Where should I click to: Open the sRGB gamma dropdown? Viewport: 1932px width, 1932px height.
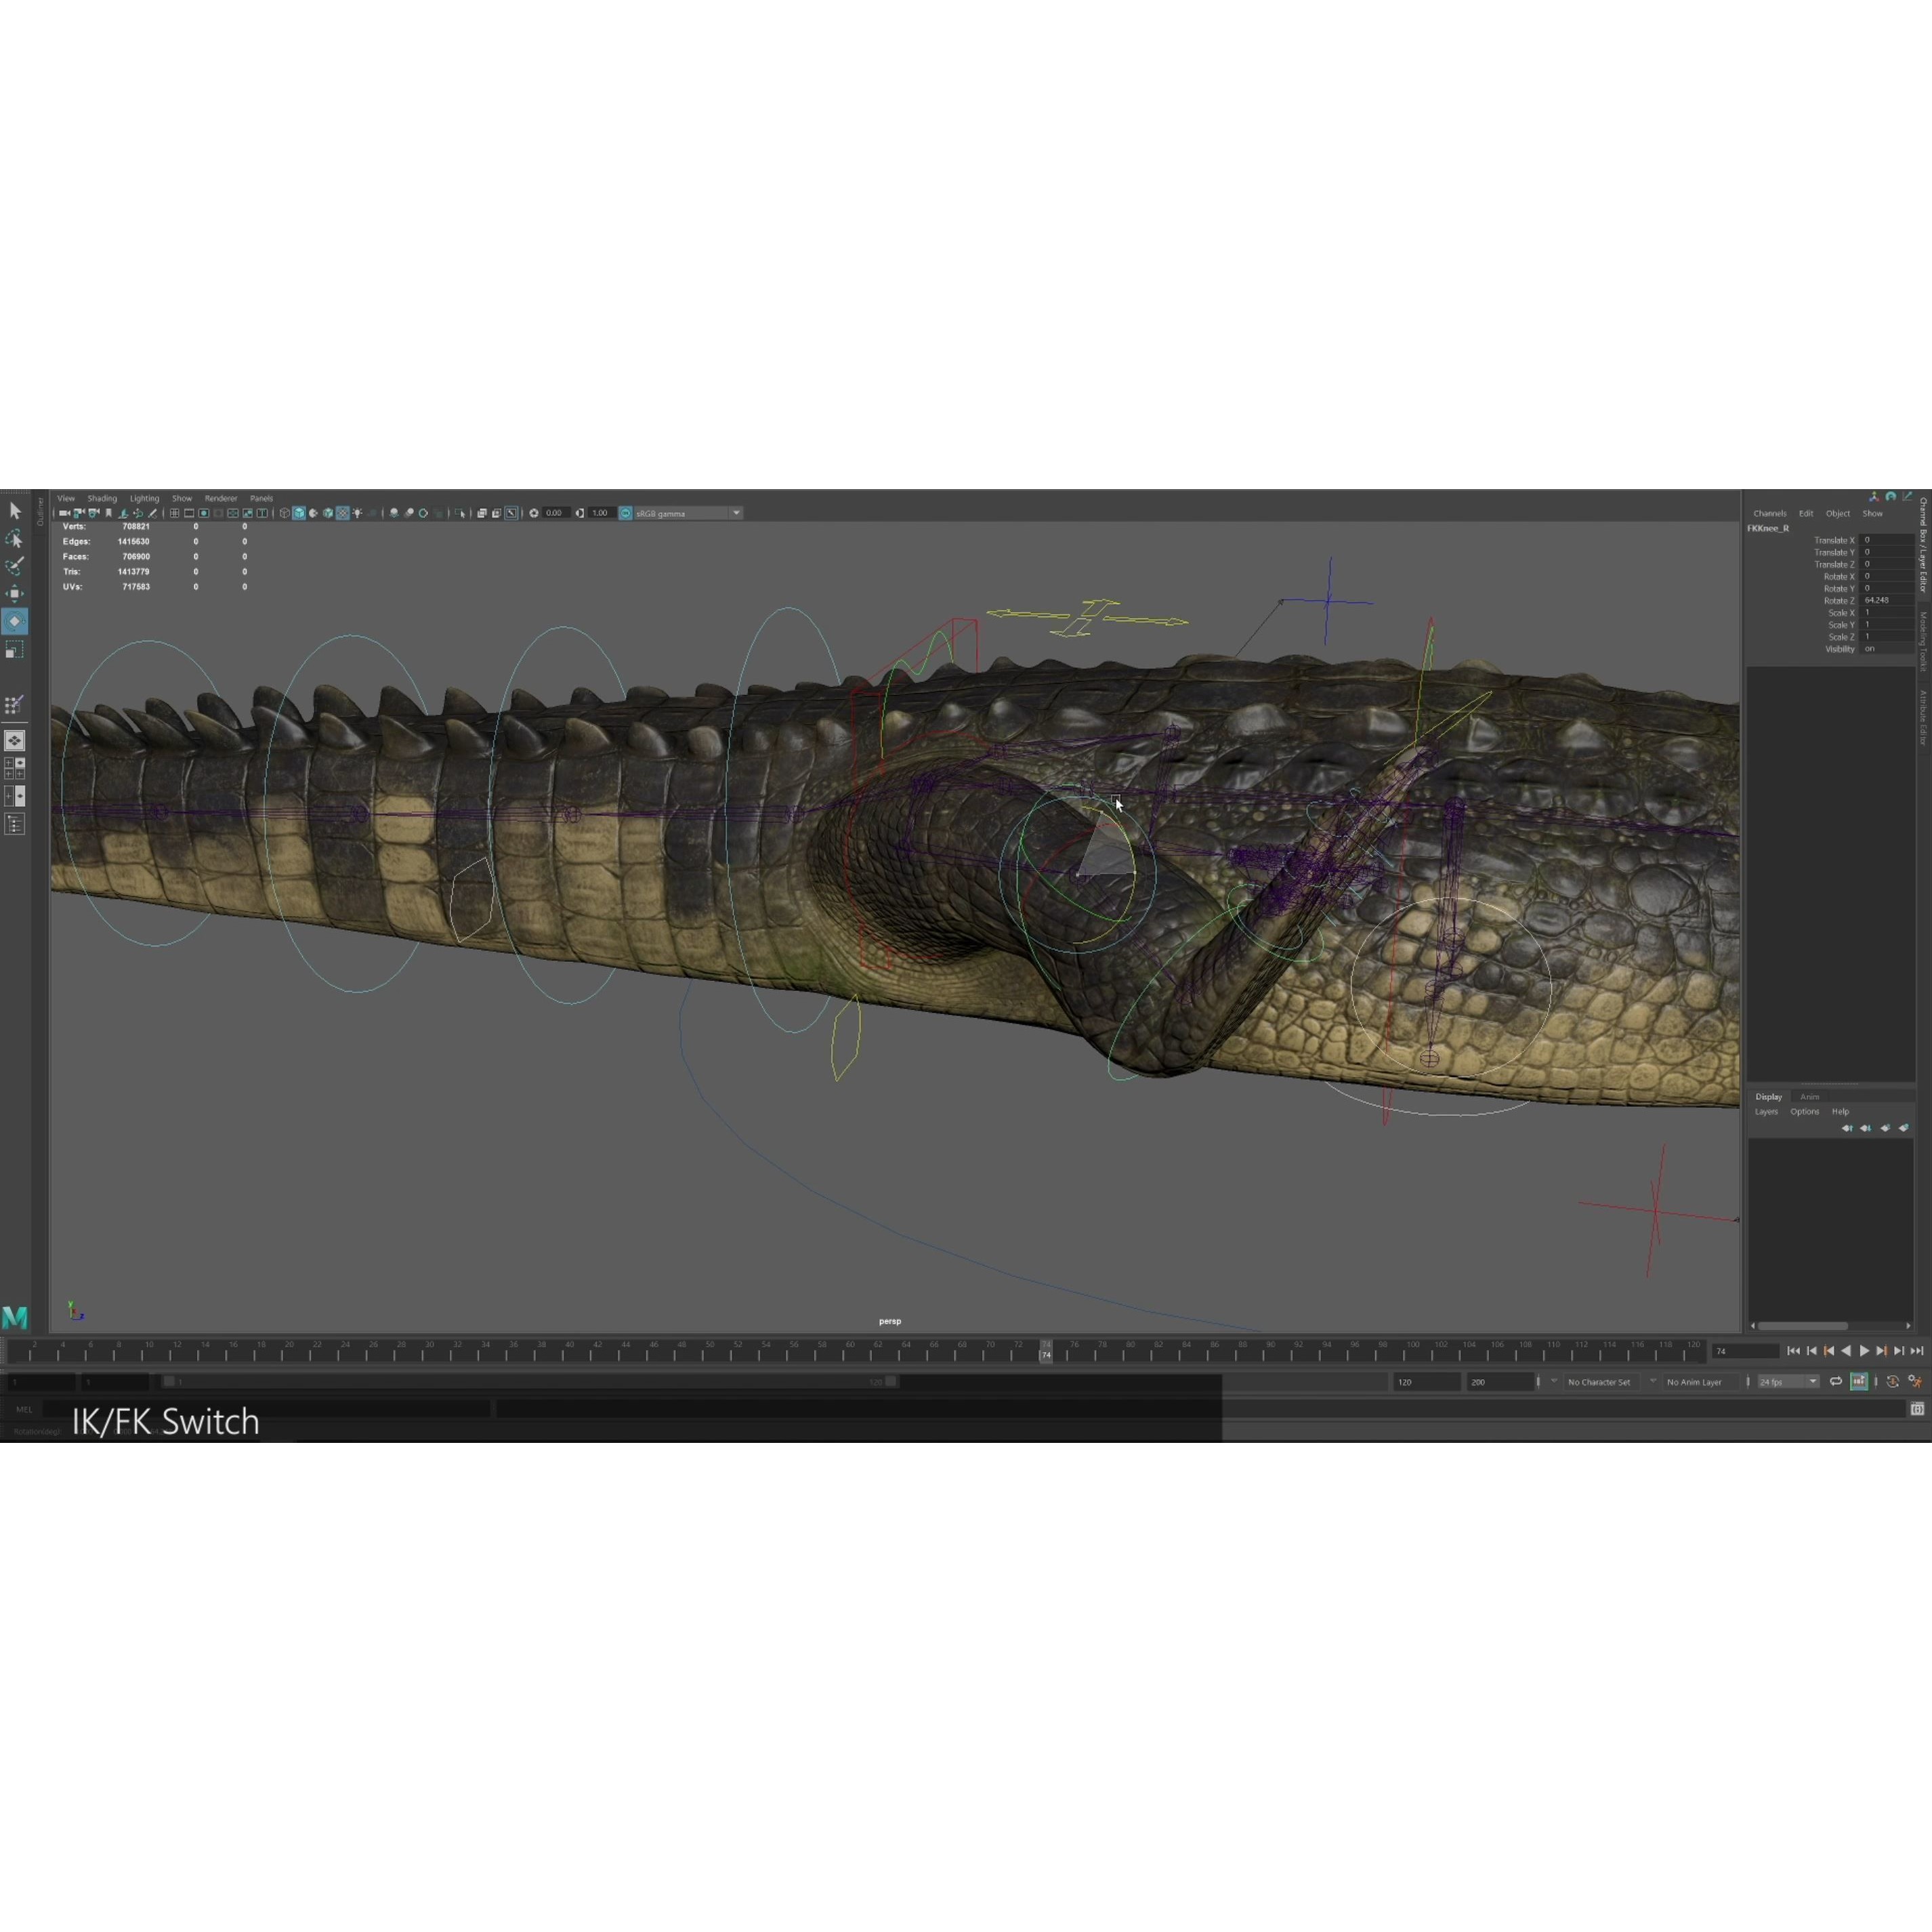pyautogui.click(x=689, y=513)
